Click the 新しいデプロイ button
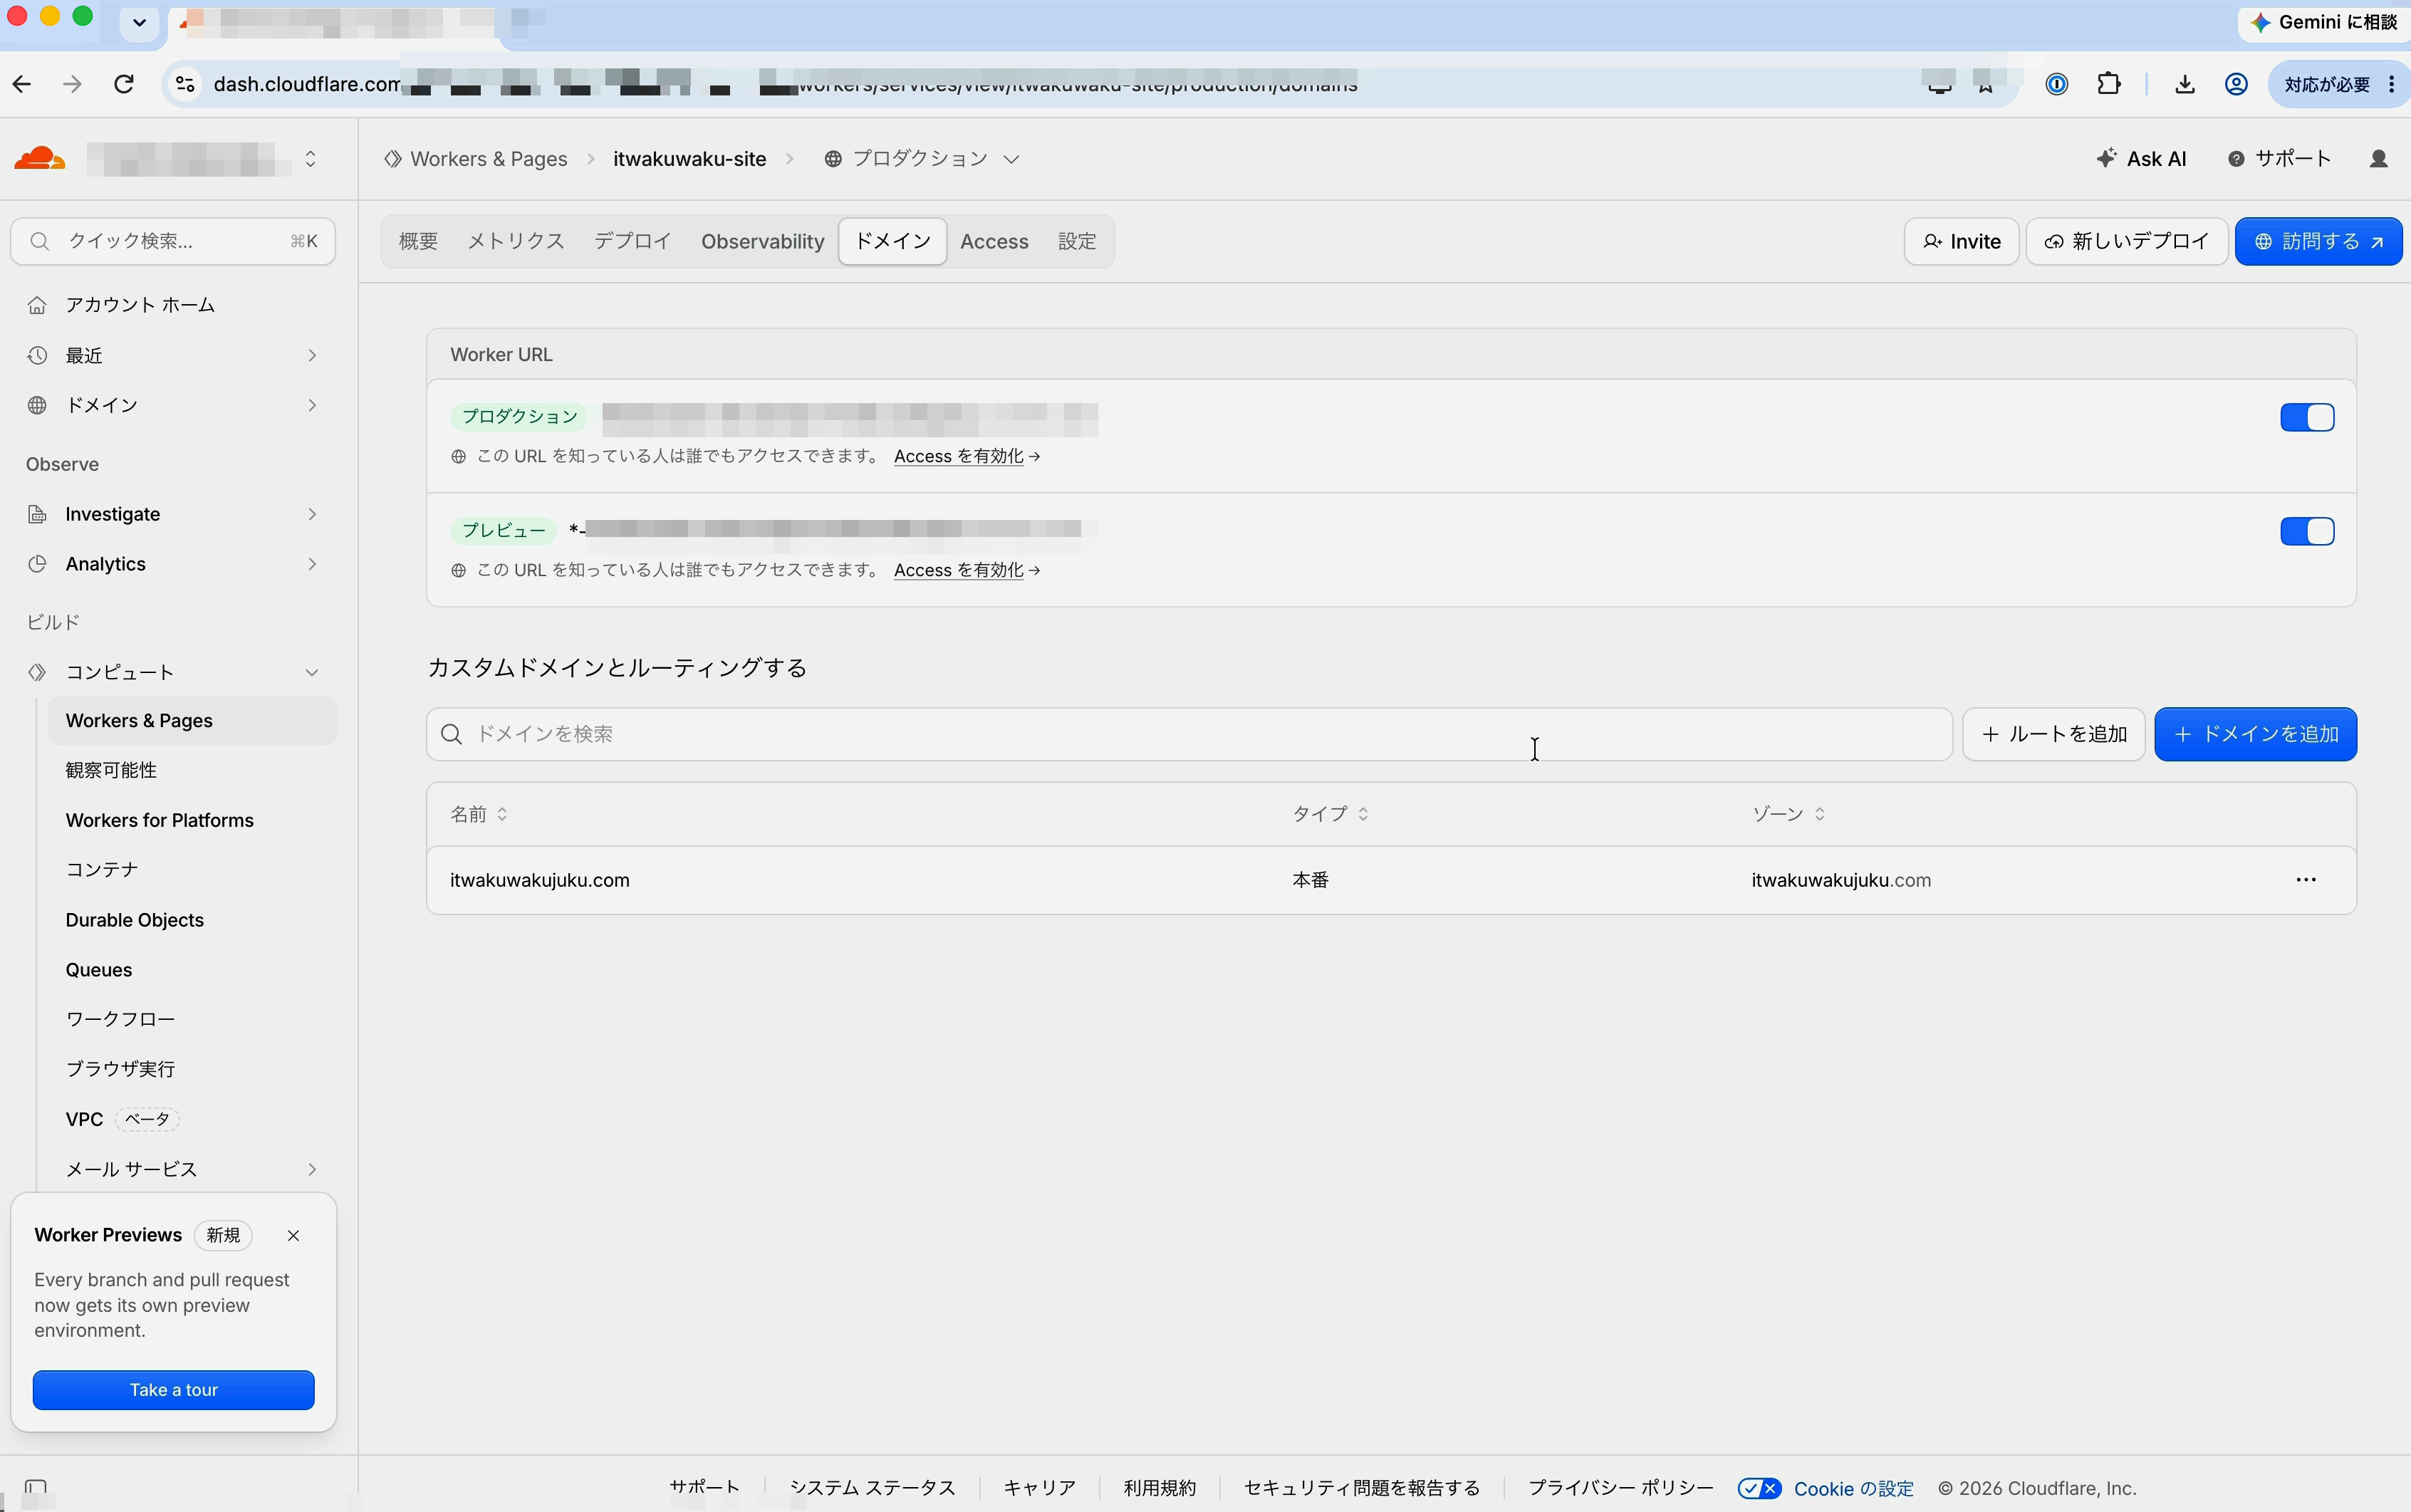Screen dimensions: 2411x1512 click(2126, 241)
